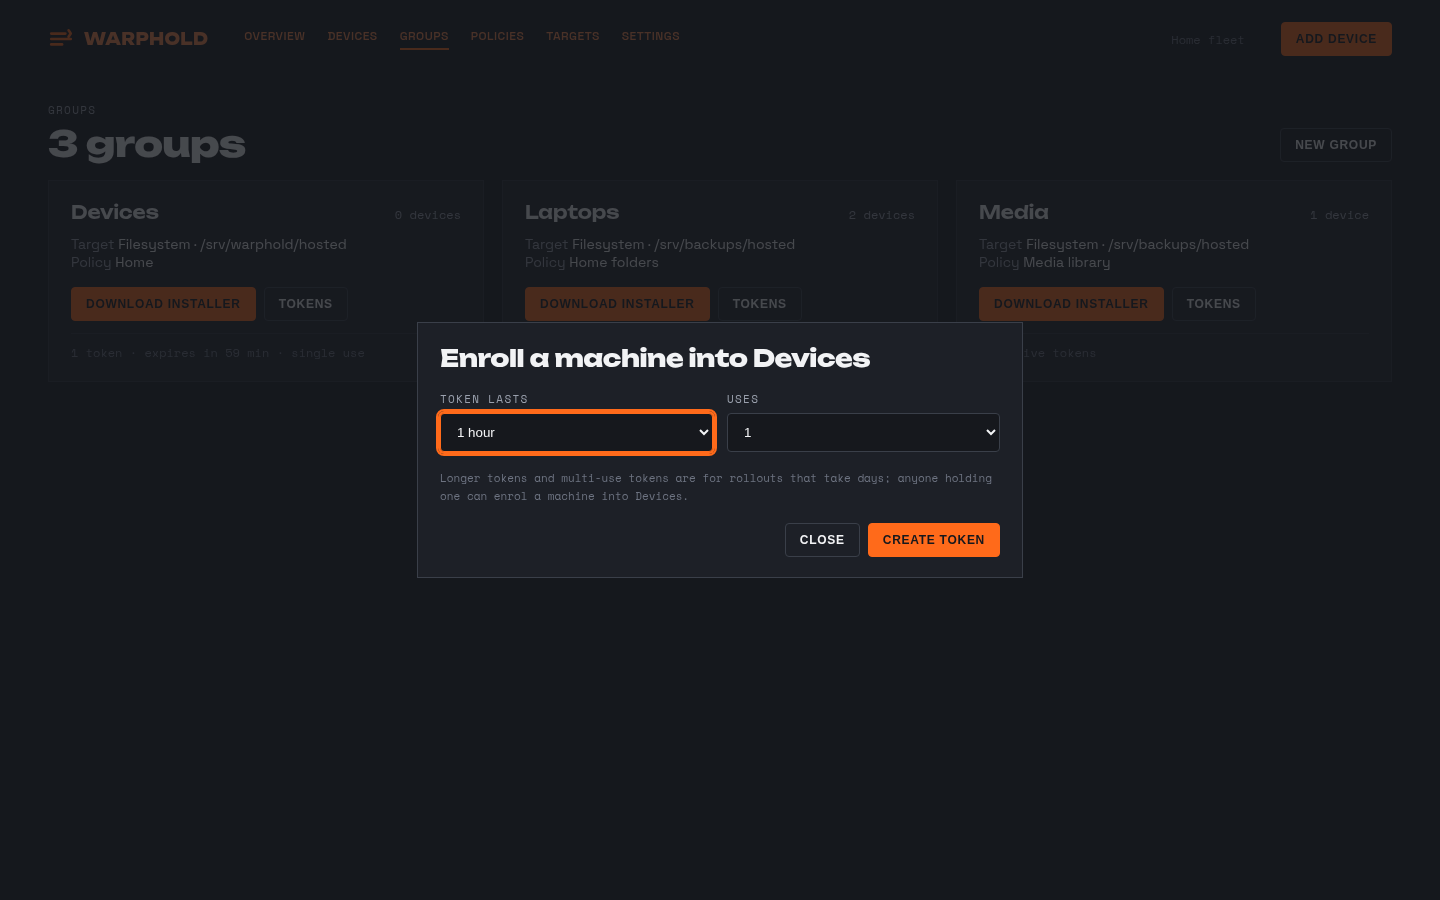Click the '2 devices' count
The width and height of the screenshot is (1440, 900).
882,215
